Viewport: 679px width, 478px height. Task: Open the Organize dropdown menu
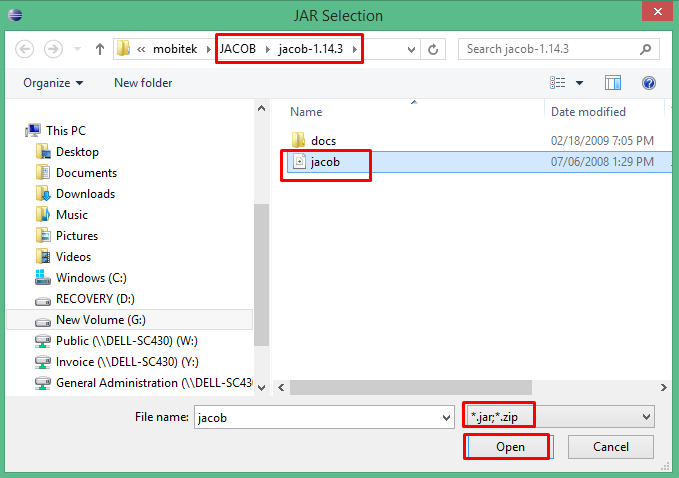(53, 83)
